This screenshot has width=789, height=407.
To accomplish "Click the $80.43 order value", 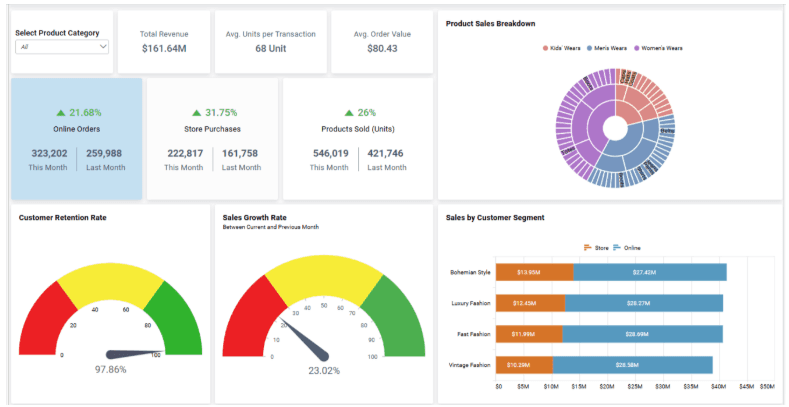I will pos(382,49).
